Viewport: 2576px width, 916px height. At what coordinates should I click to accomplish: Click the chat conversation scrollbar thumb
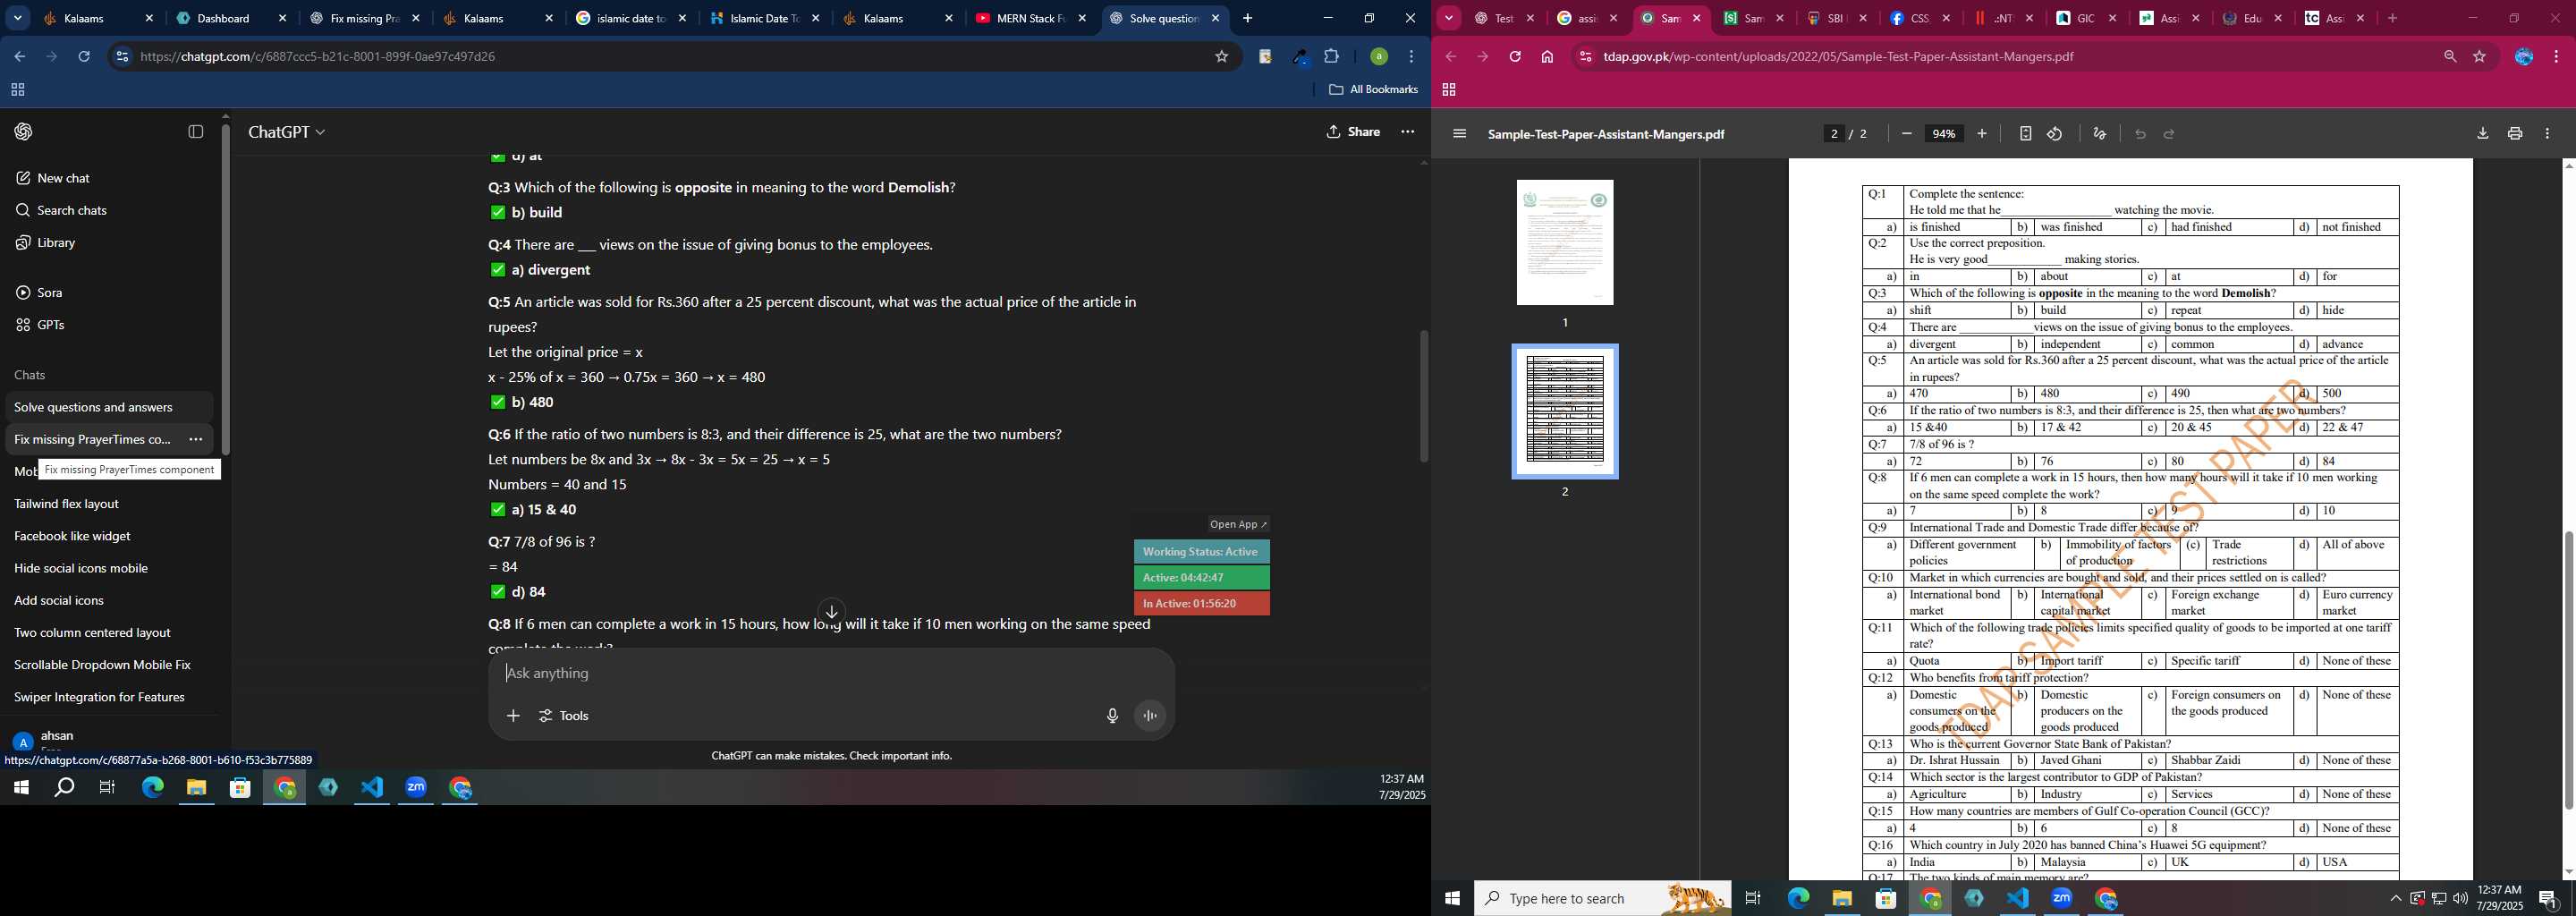point(1423,396)
